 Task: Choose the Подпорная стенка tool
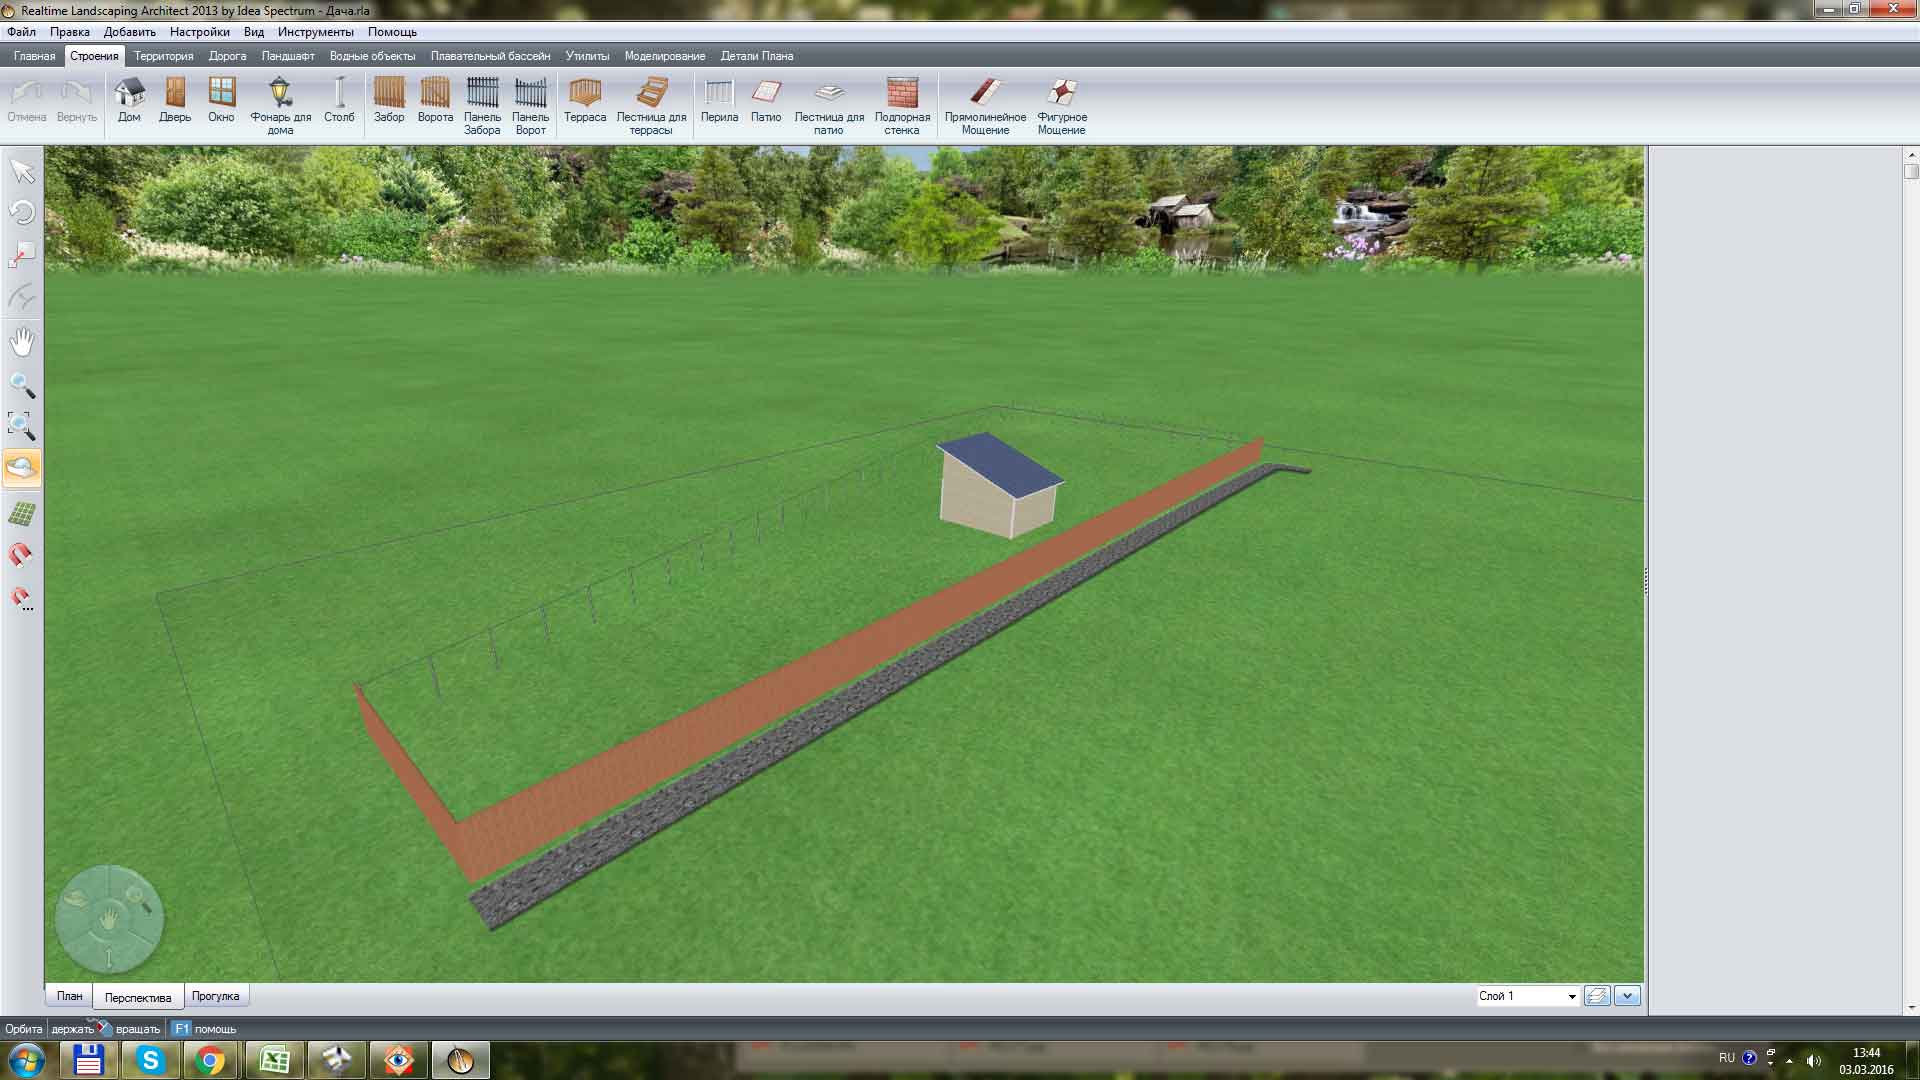coord(902,106)
